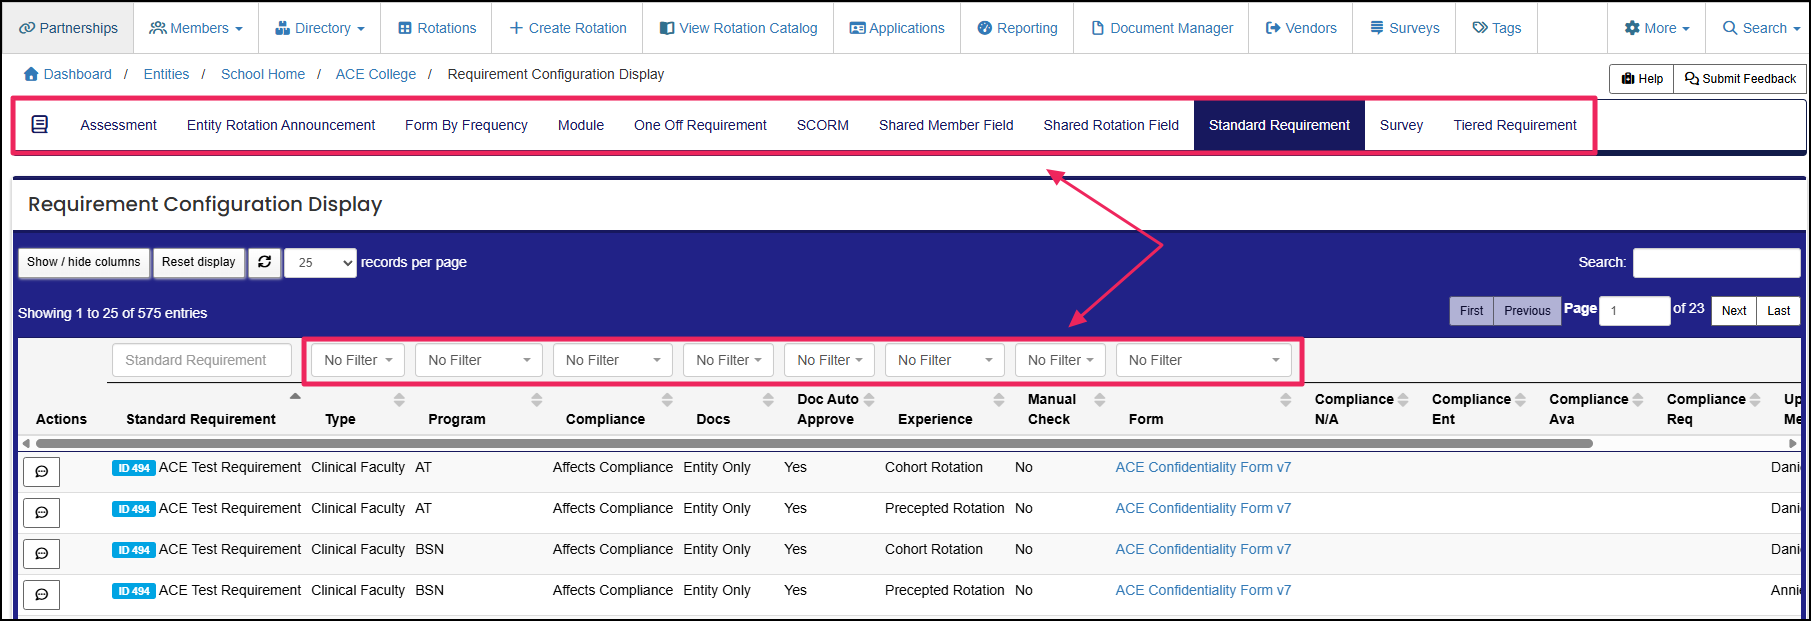
Task: Click the table Search input field
Action: coord(1716,263)
